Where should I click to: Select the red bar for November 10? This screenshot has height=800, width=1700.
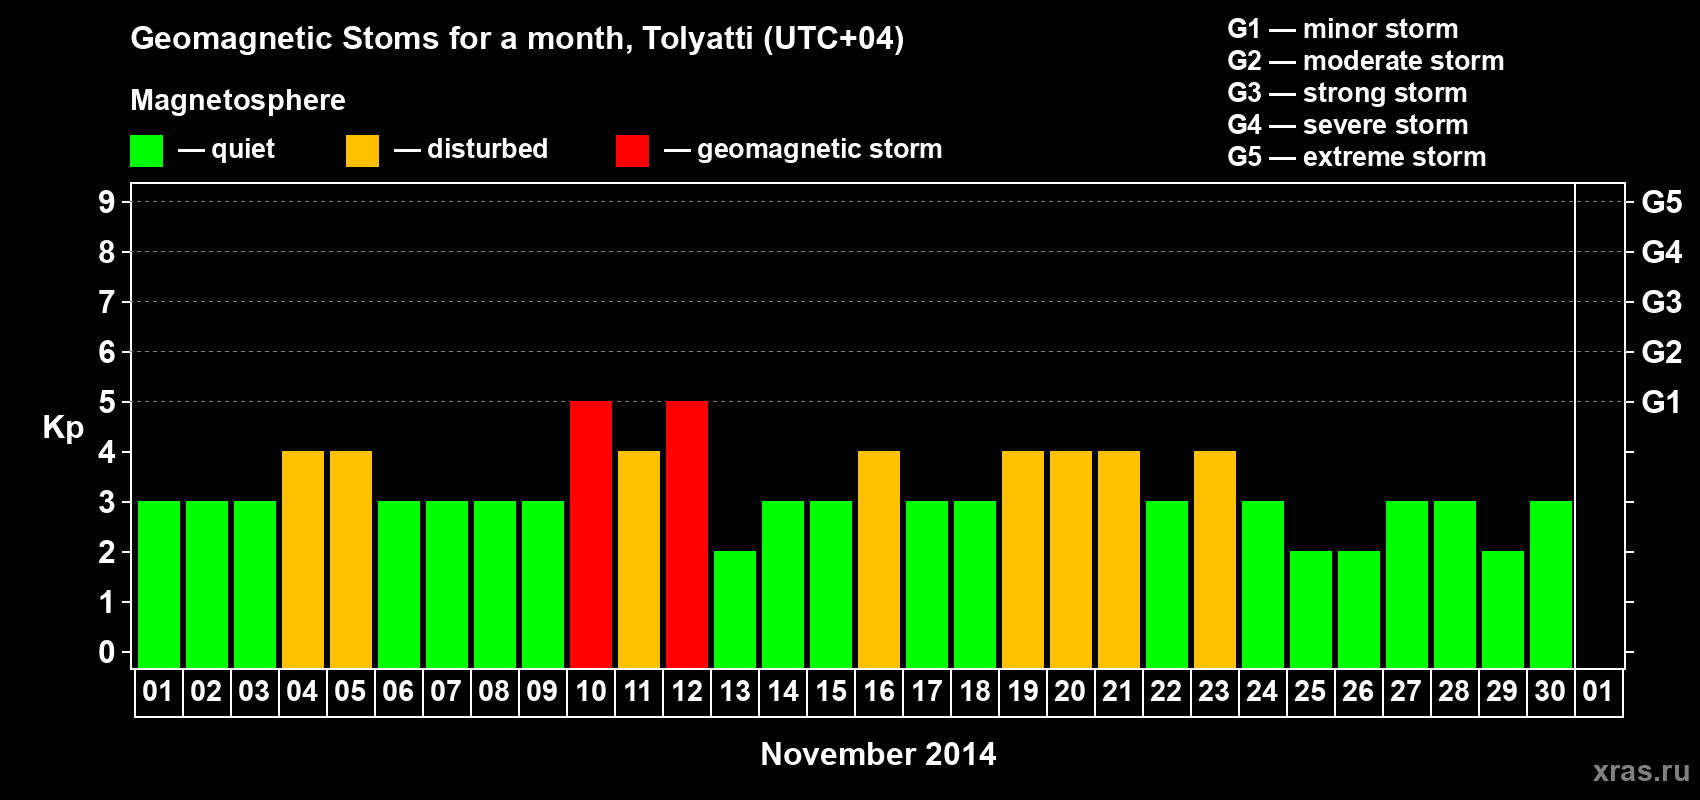click(x=591, y=534)
